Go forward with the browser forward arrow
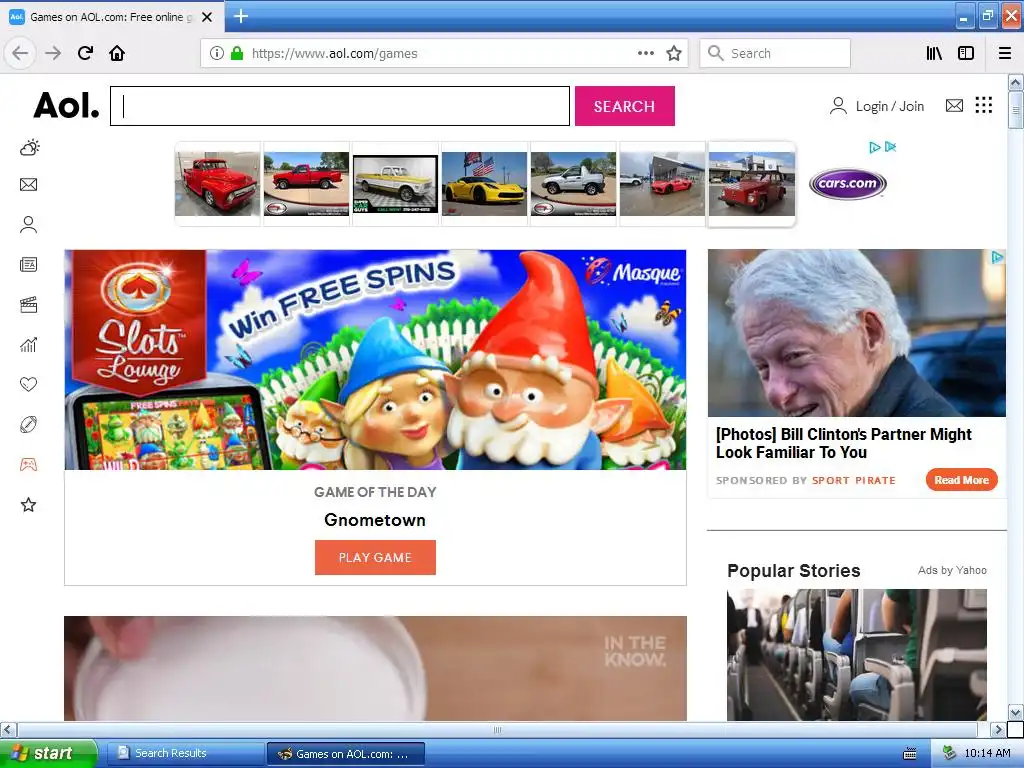Image resolution: width=1024 pixels, height=768 pixels. (53, 53)
